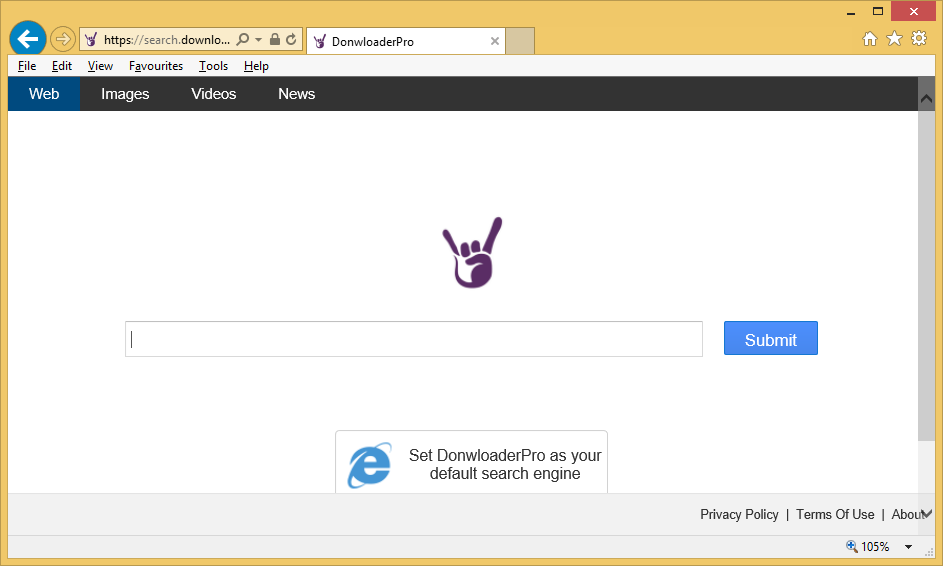Click the DonwloaderPro hand logo
The height and width of the screenshot is (566, 943).
pos(471,254)
